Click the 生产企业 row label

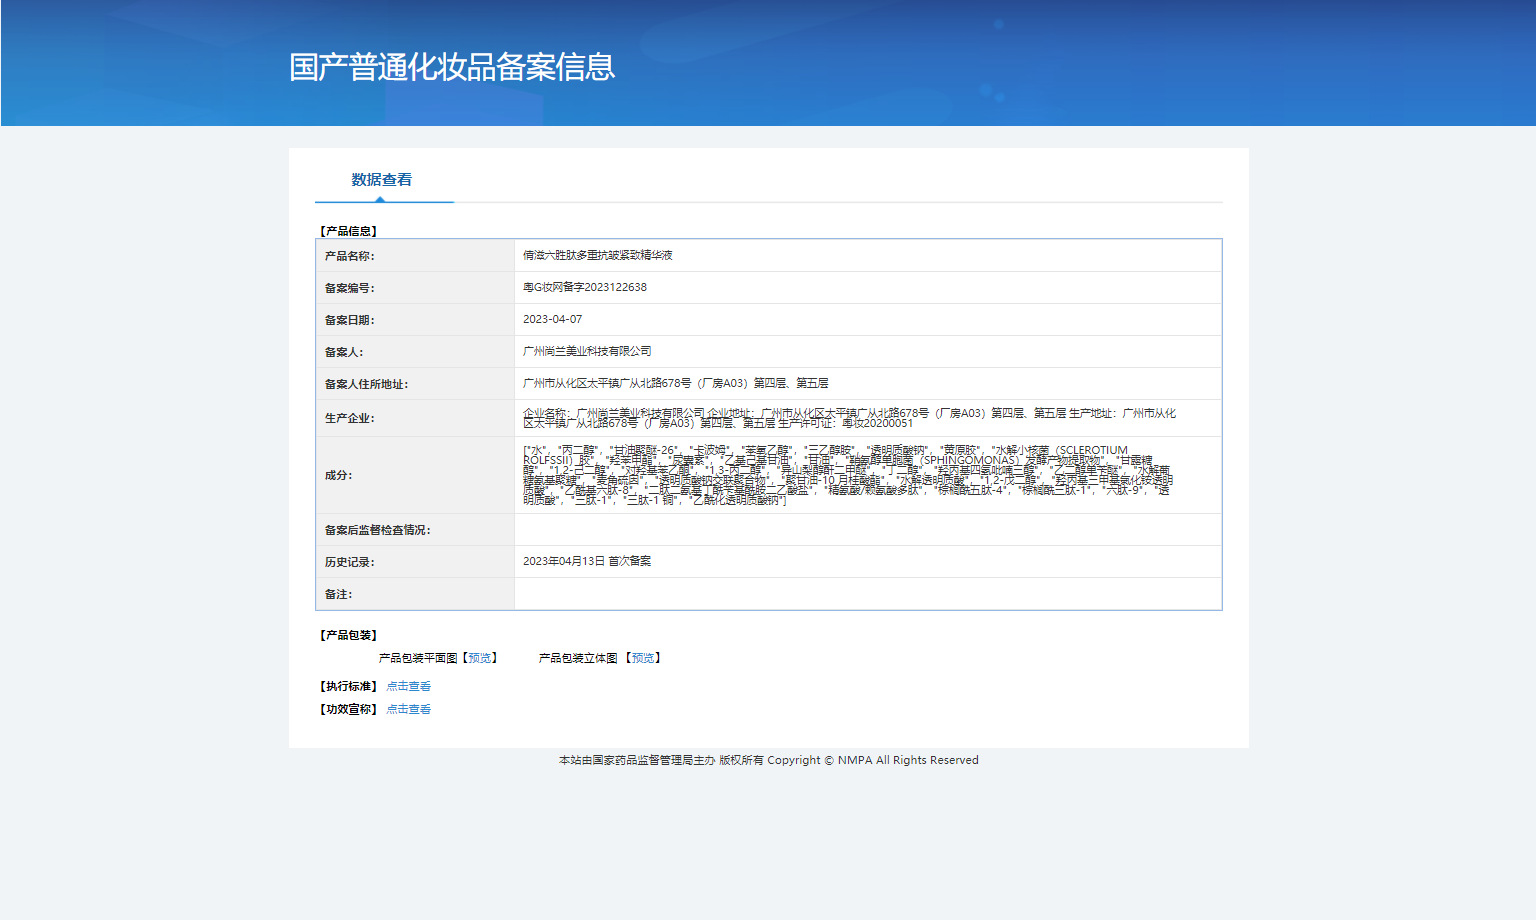350,418
